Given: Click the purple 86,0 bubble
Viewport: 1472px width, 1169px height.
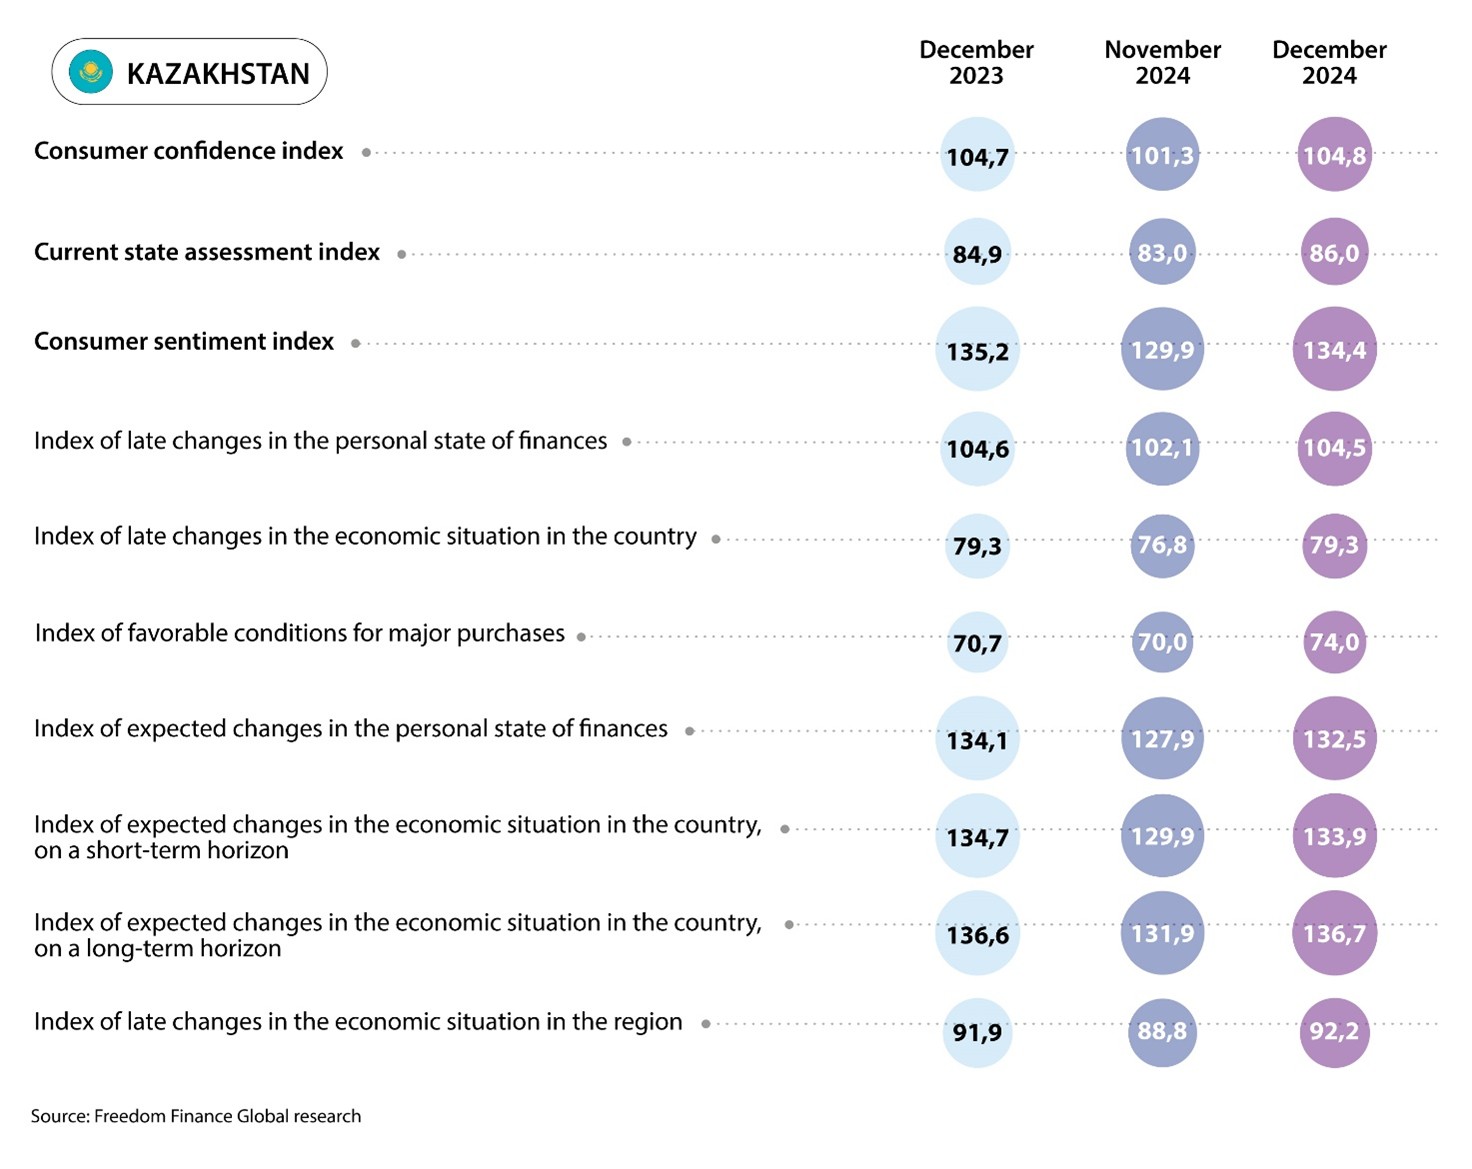Looking at the screenshot, I should (1334, 252).
